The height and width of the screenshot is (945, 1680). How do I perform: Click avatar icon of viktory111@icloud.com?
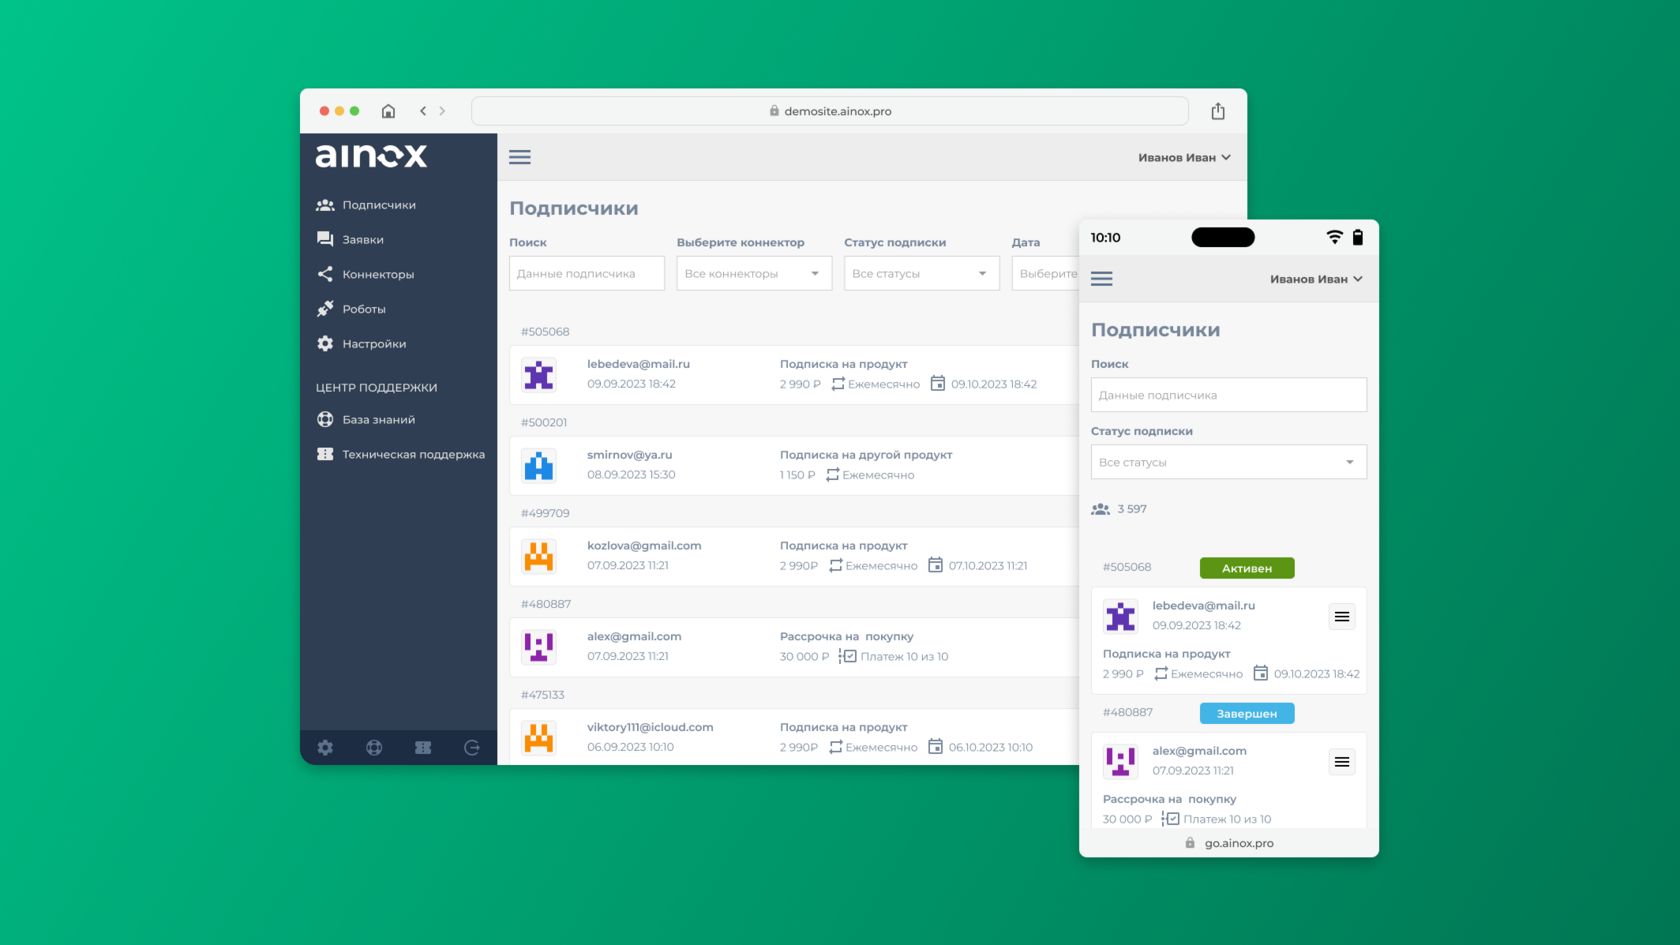[x=539, y=738]
